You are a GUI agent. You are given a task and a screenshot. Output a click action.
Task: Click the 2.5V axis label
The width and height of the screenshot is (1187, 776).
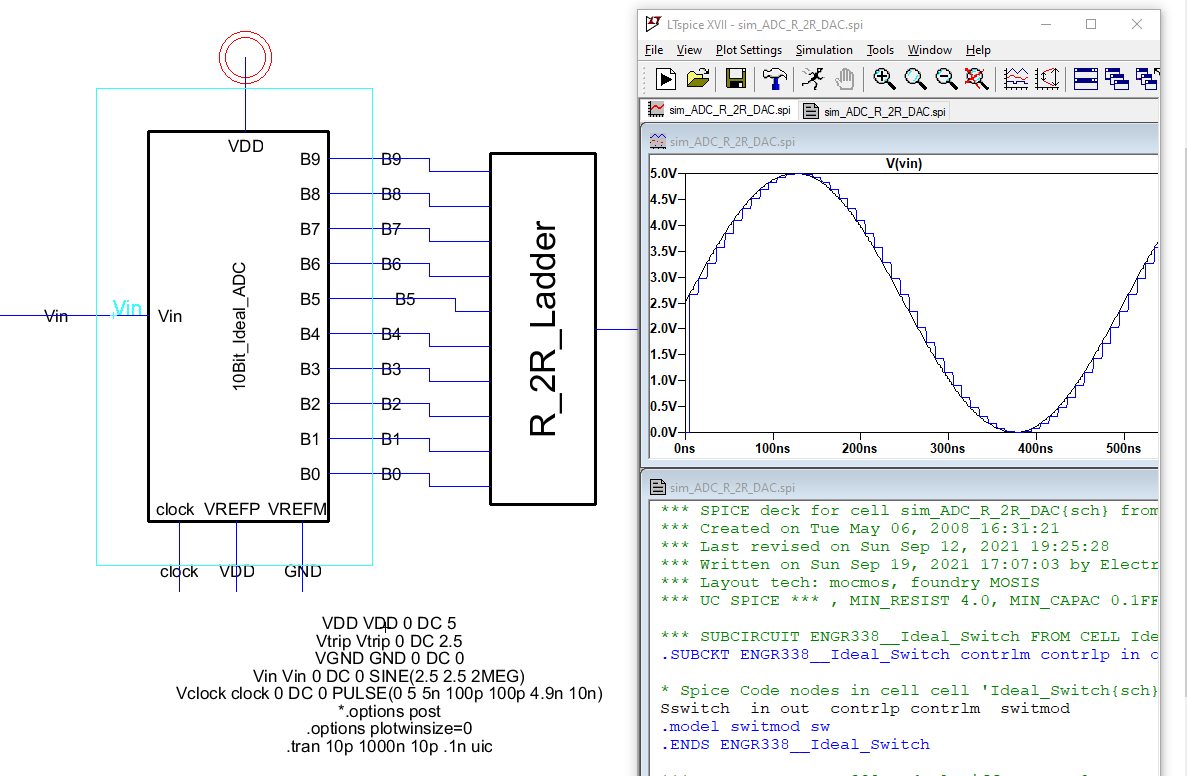click(x=663, y=303)
